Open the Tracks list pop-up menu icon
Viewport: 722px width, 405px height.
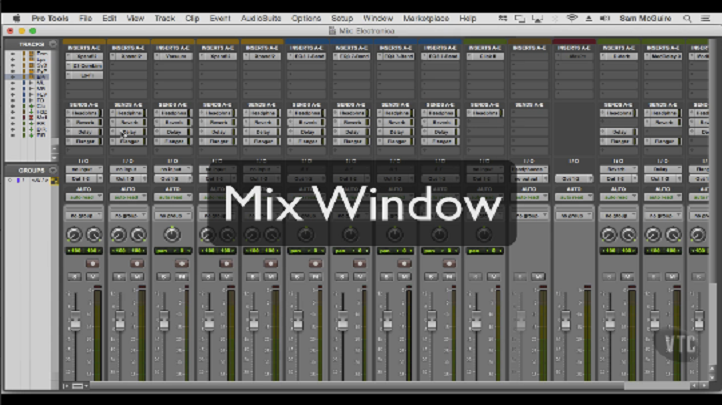pyautogui.click(x=53, y=44)
